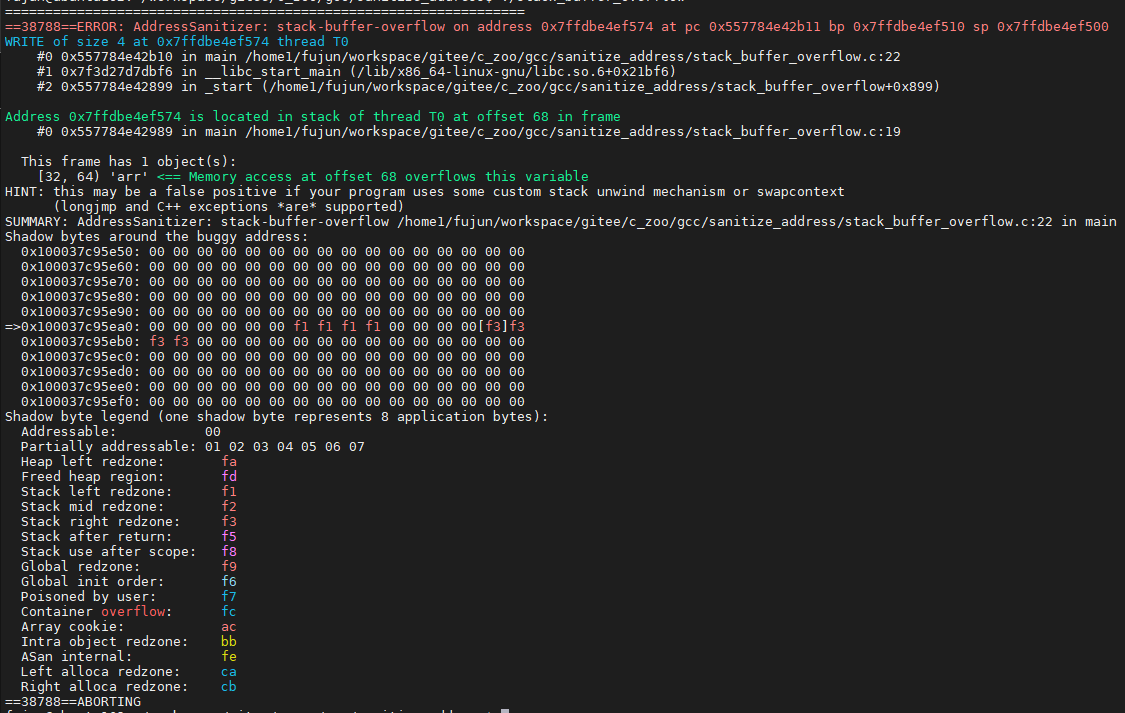
Task: Click the yellow 'bb' intra object value
Action: (x=229, y=642)
